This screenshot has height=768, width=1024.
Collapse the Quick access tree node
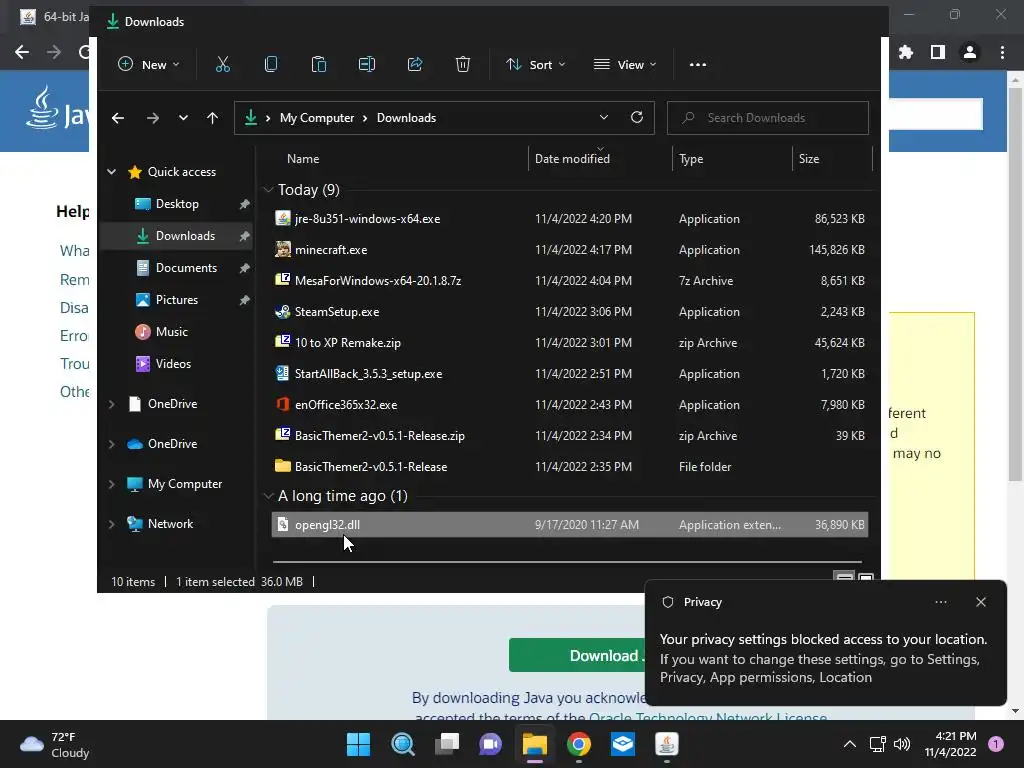tap(112, 172)
